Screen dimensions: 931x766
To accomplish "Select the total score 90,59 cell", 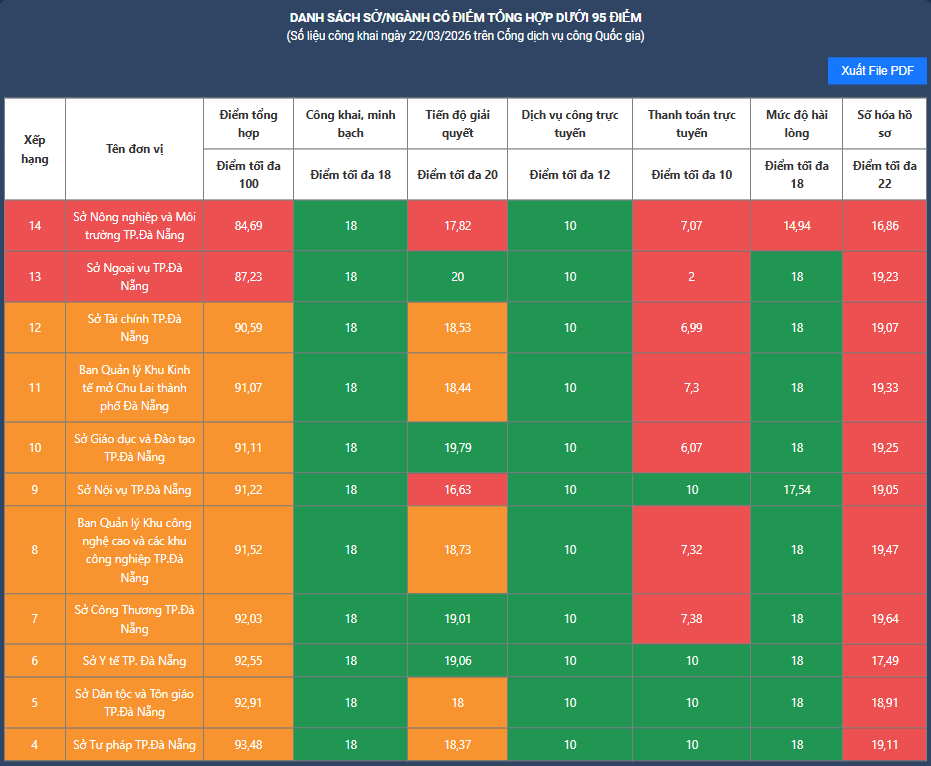I will [x=248, y=328].
